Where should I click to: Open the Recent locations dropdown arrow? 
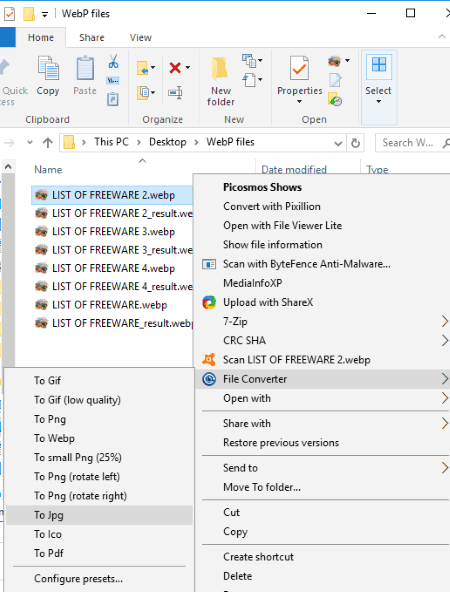(x=30, y=143)
